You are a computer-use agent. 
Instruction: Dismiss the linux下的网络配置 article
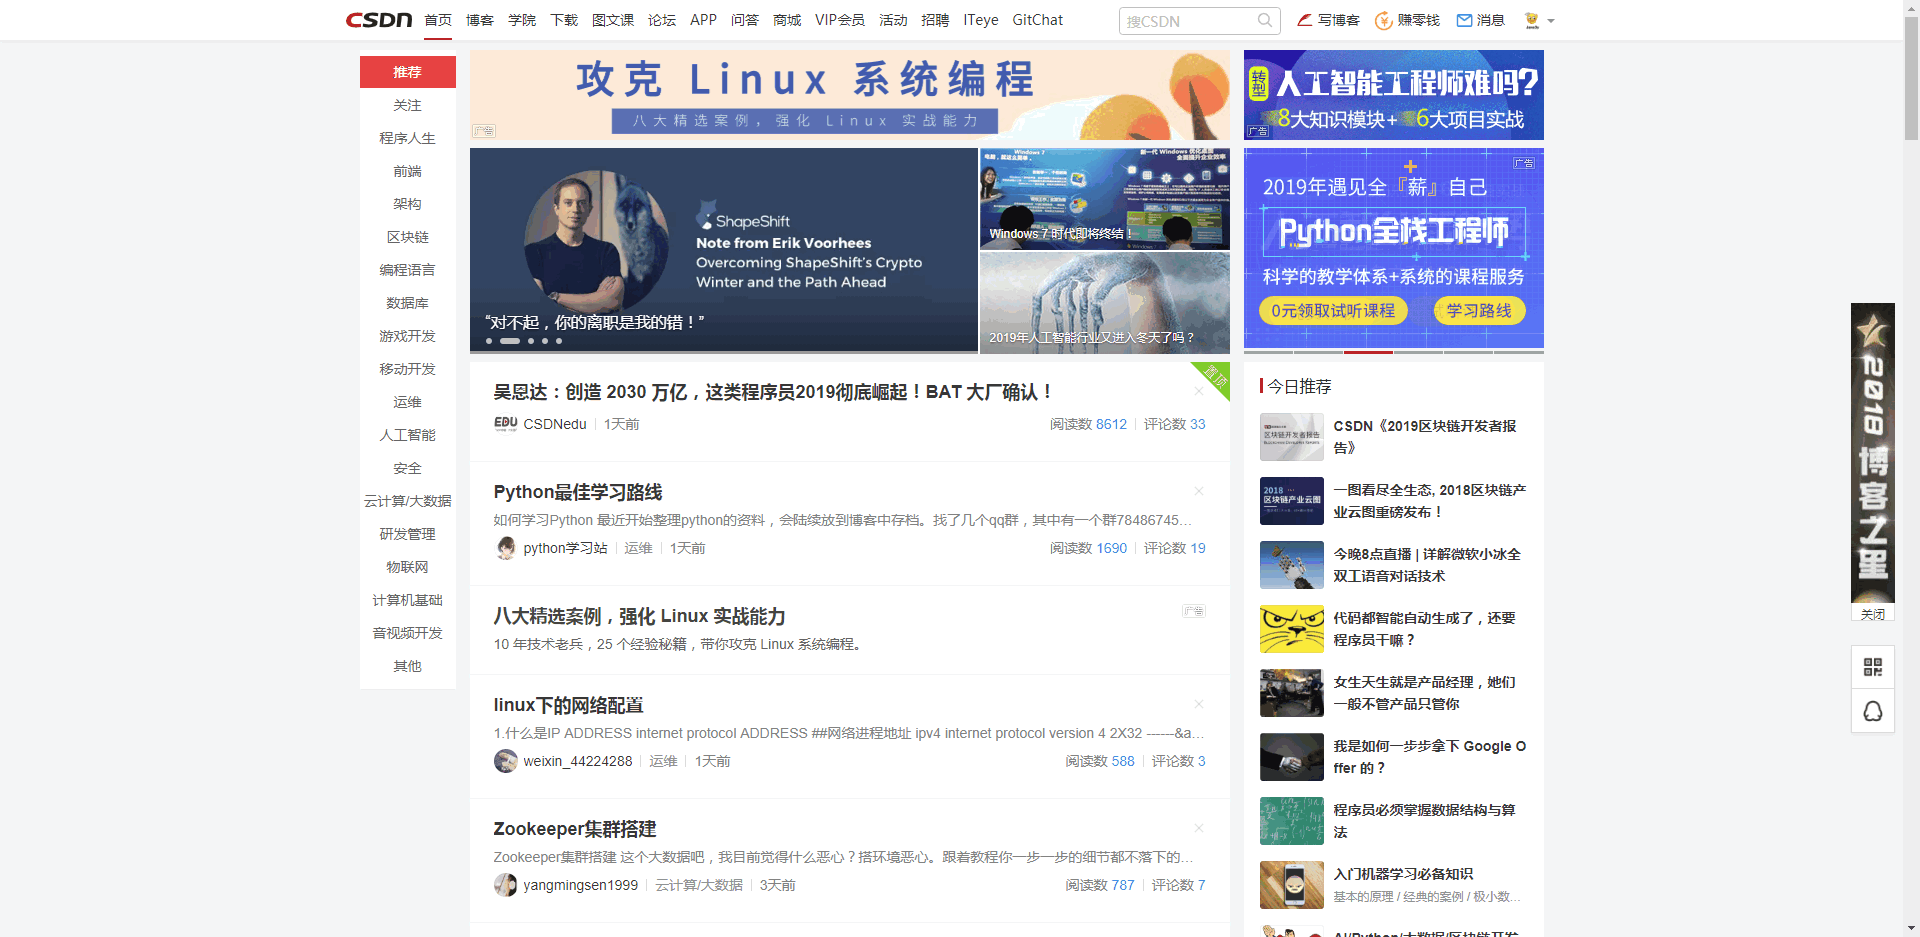1198,704
